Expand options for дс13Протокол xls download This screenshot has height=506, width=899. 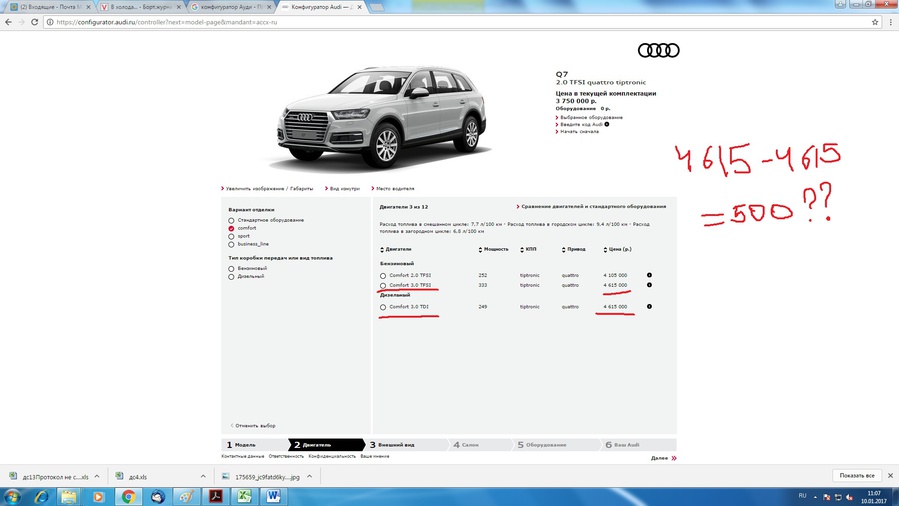point(97,476)
